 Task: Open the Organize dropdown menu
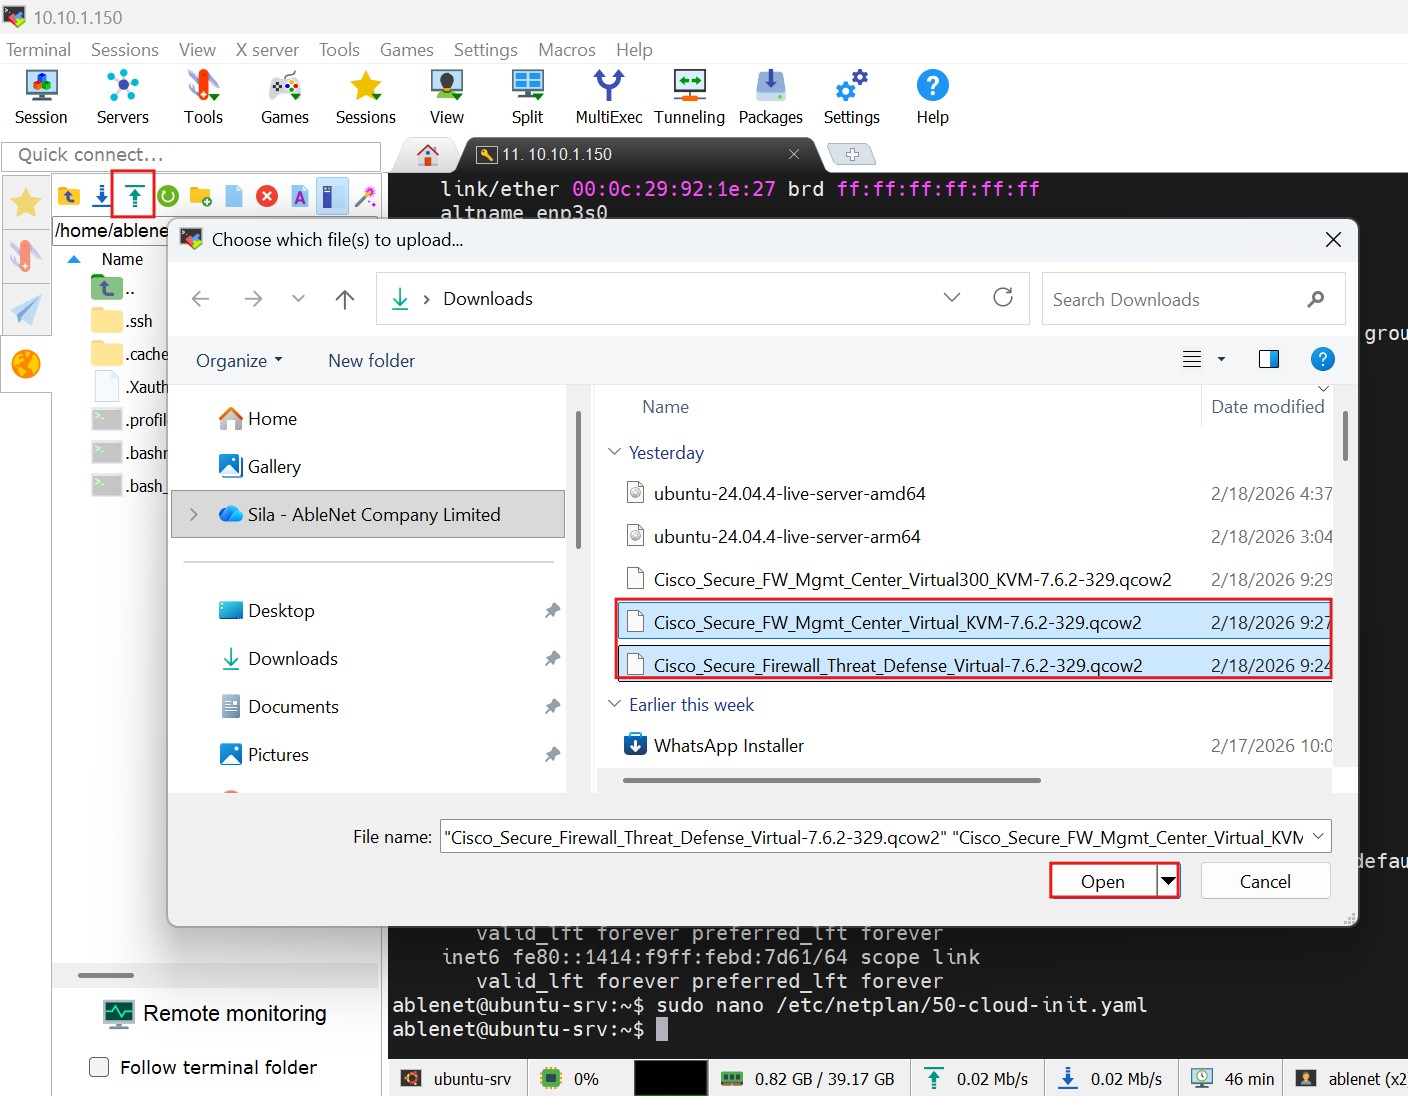coord(239,361)
